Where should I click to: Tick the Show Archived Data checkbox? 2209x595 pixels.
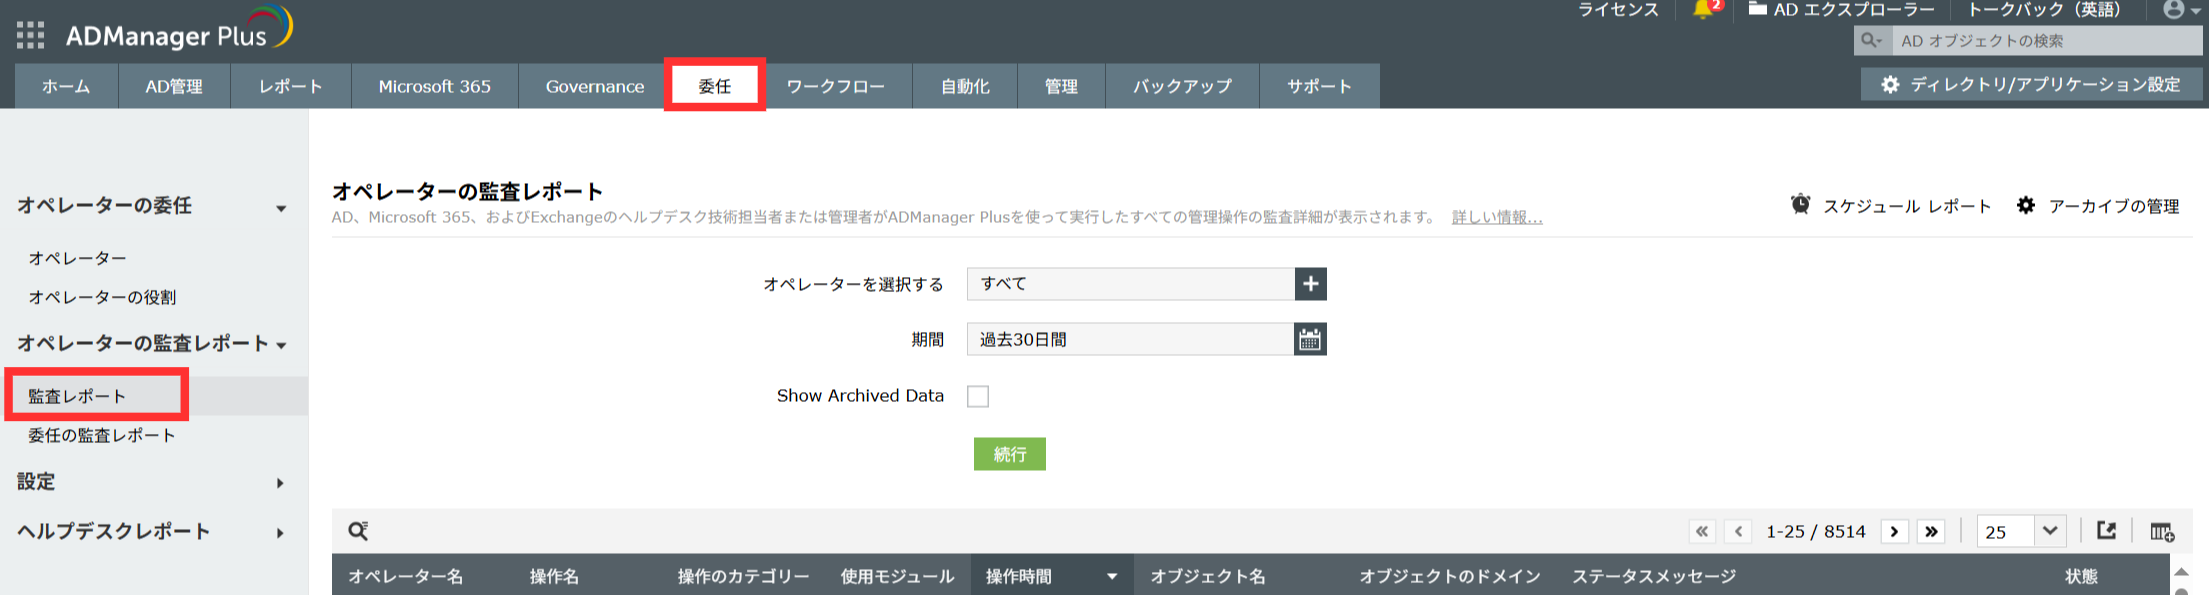coord(978,396)
